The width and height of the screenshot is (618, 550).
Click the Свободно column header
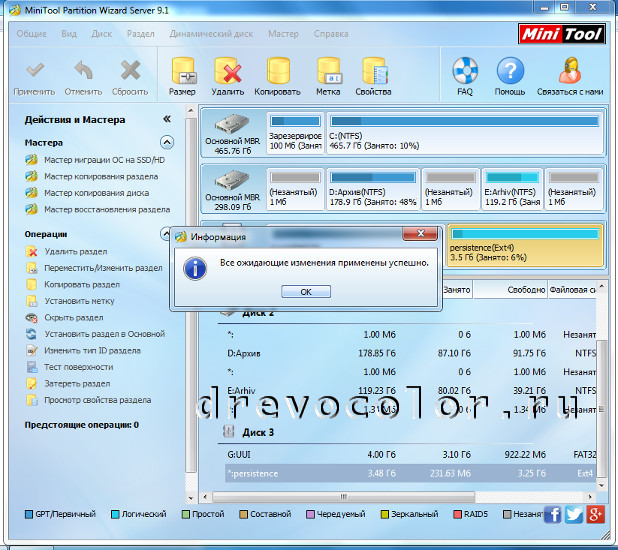pyautogui.click(x=510, y=290)
